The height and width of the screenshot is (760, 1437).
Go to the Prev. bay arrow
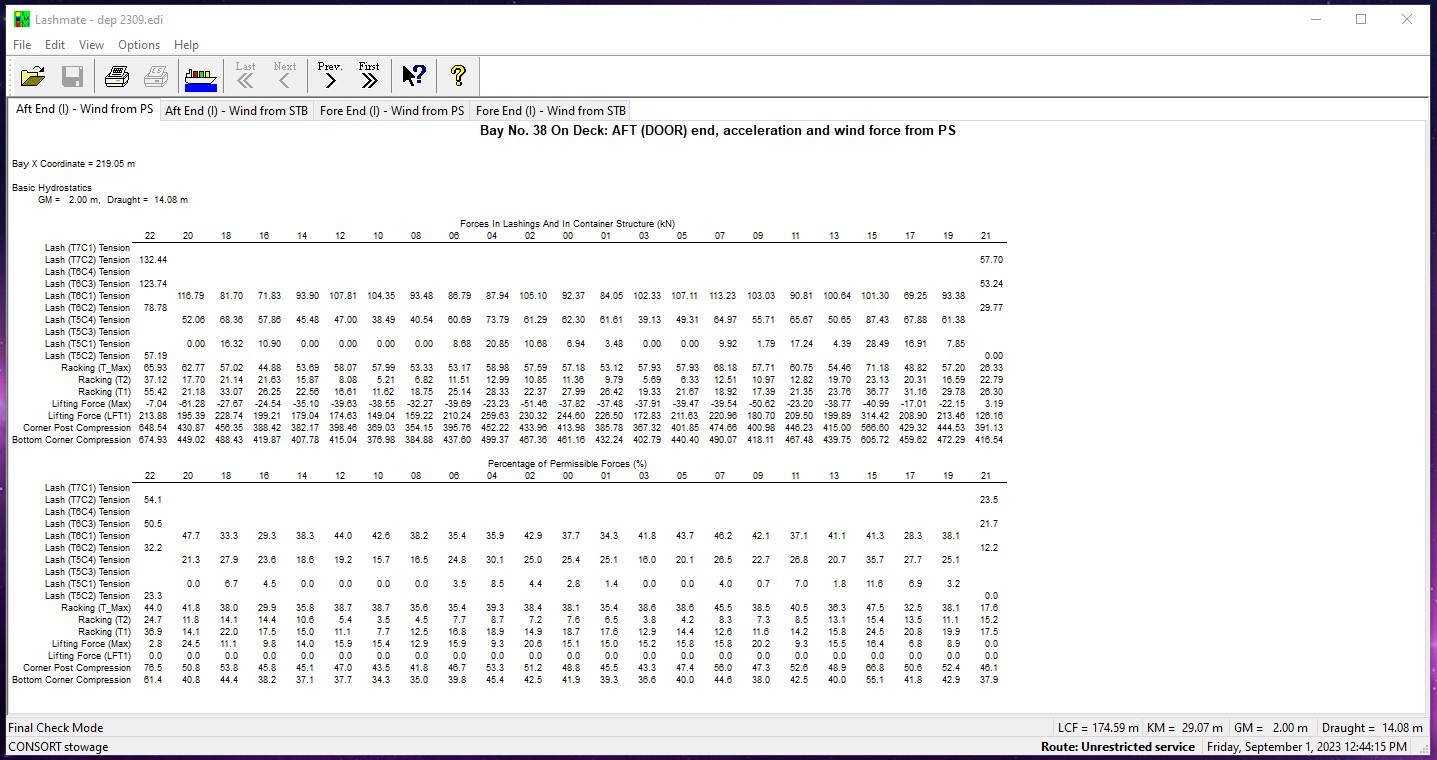click(329, 76)
